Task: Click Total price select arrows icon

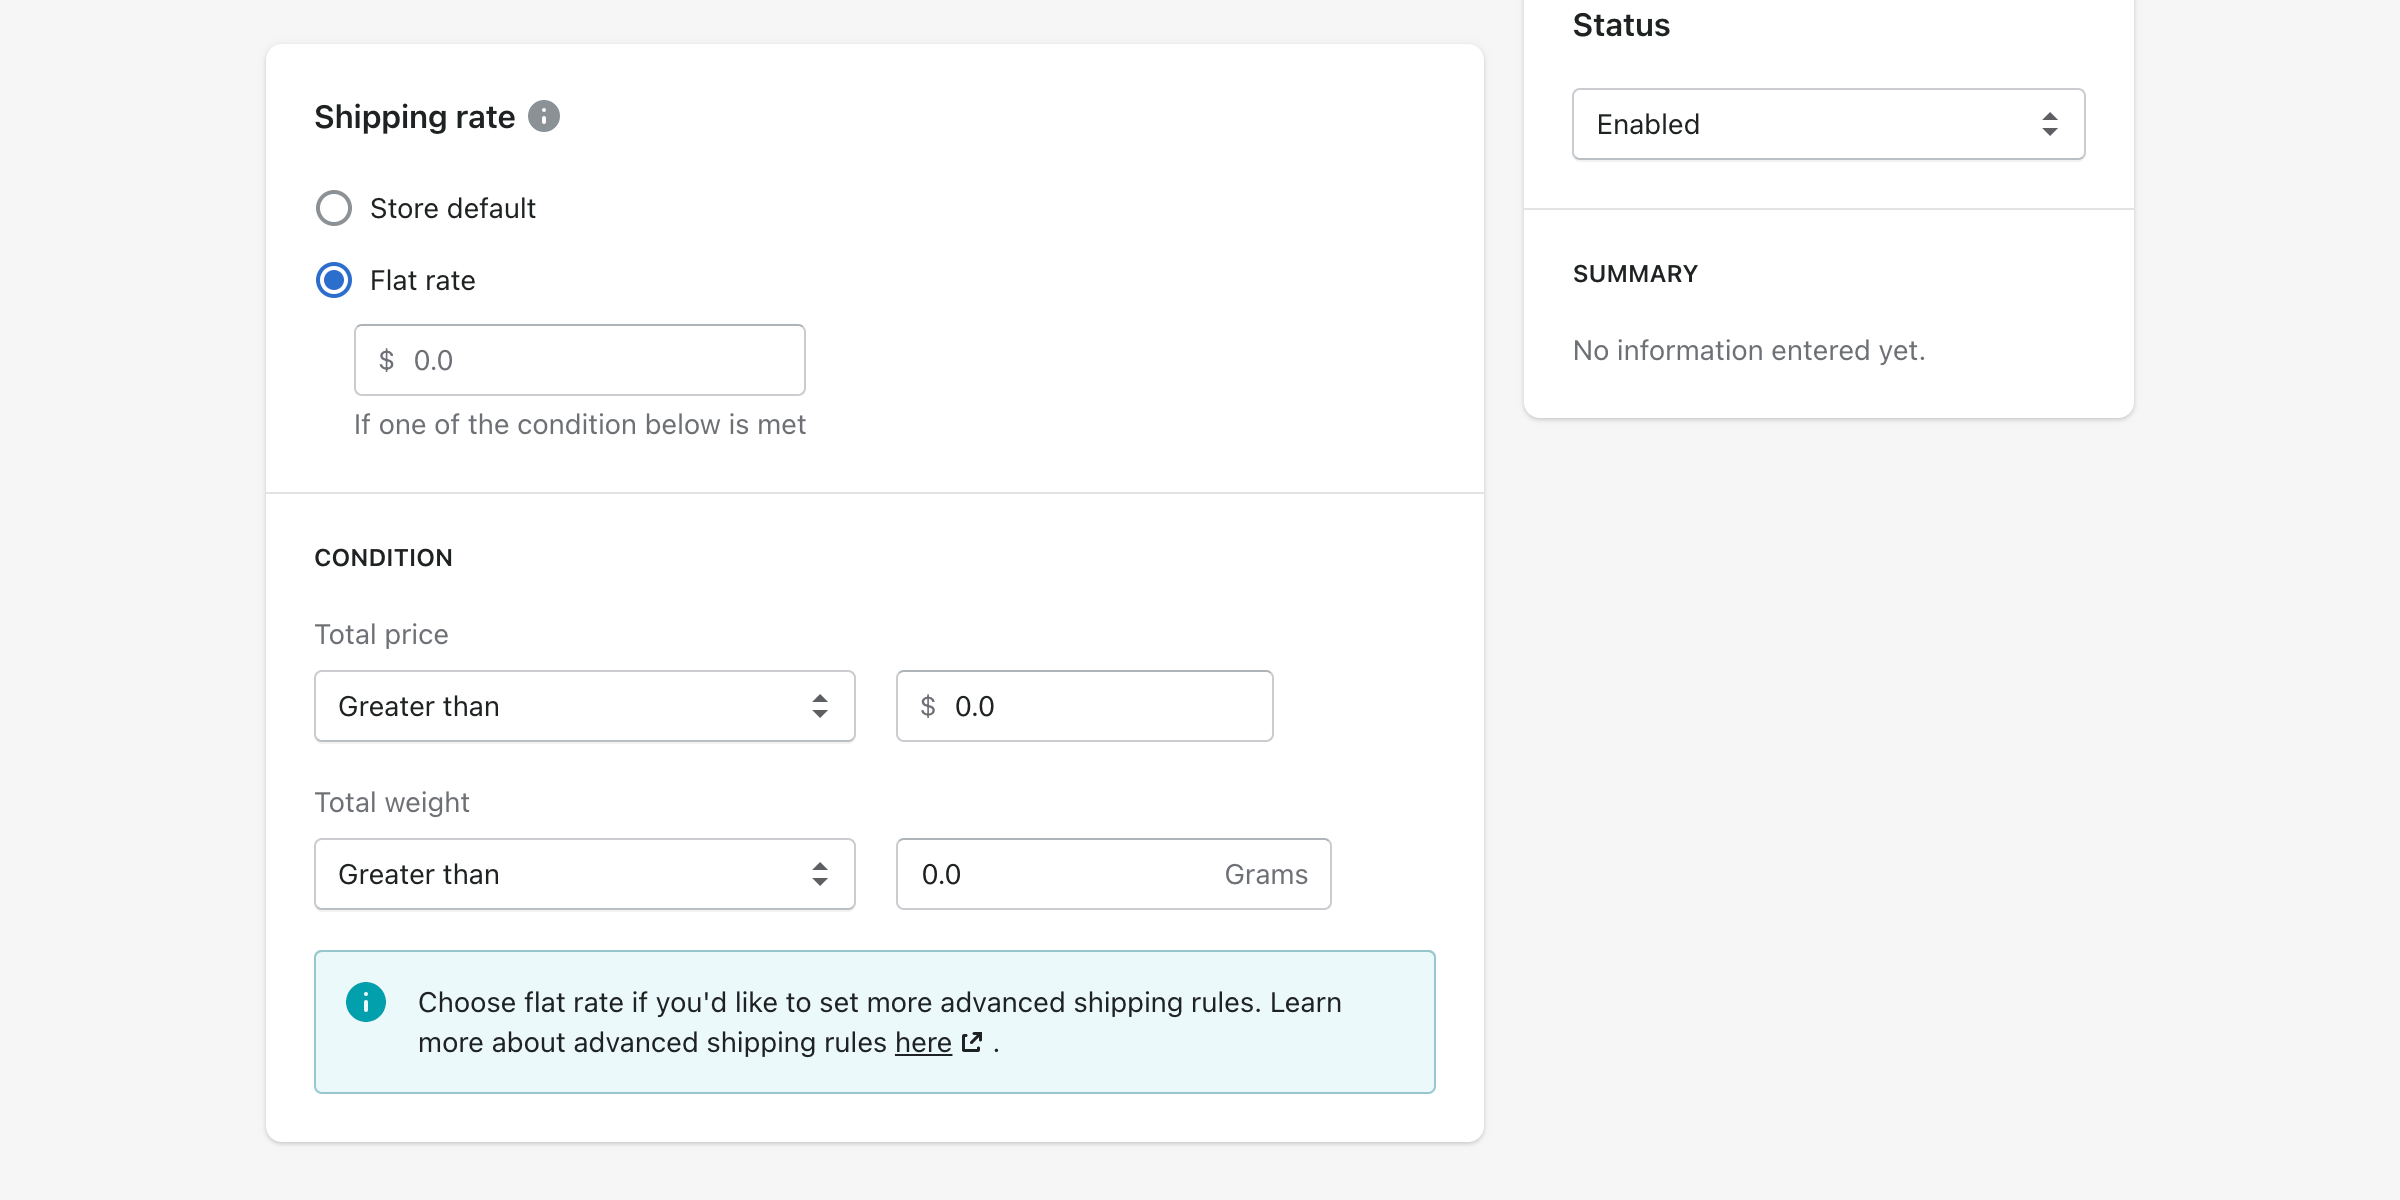Action: (820, 706)
